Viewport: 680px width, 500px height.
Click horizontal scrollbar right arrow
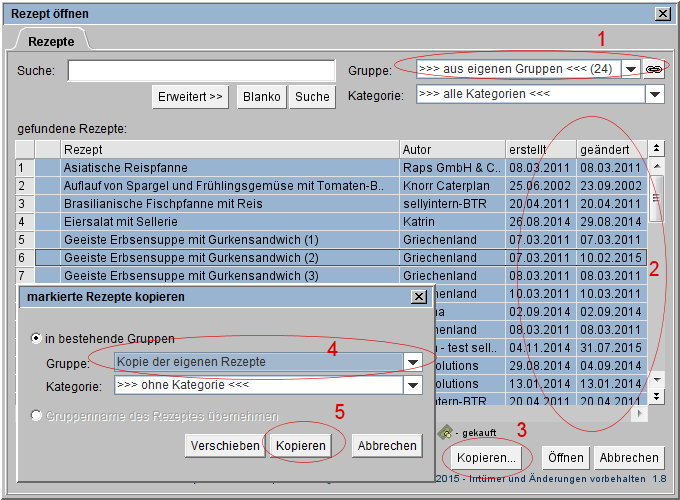[640, 413]
